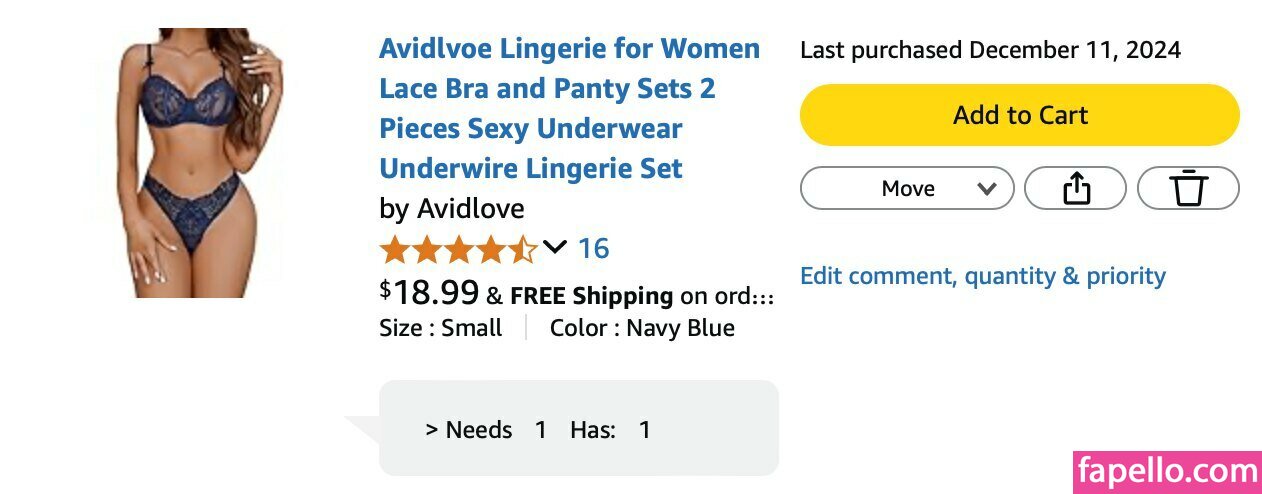Viewport: 1262px width, 494px height.
Task: Click the share icon button
Action: pyautogui.click(x=1075, y=188)
